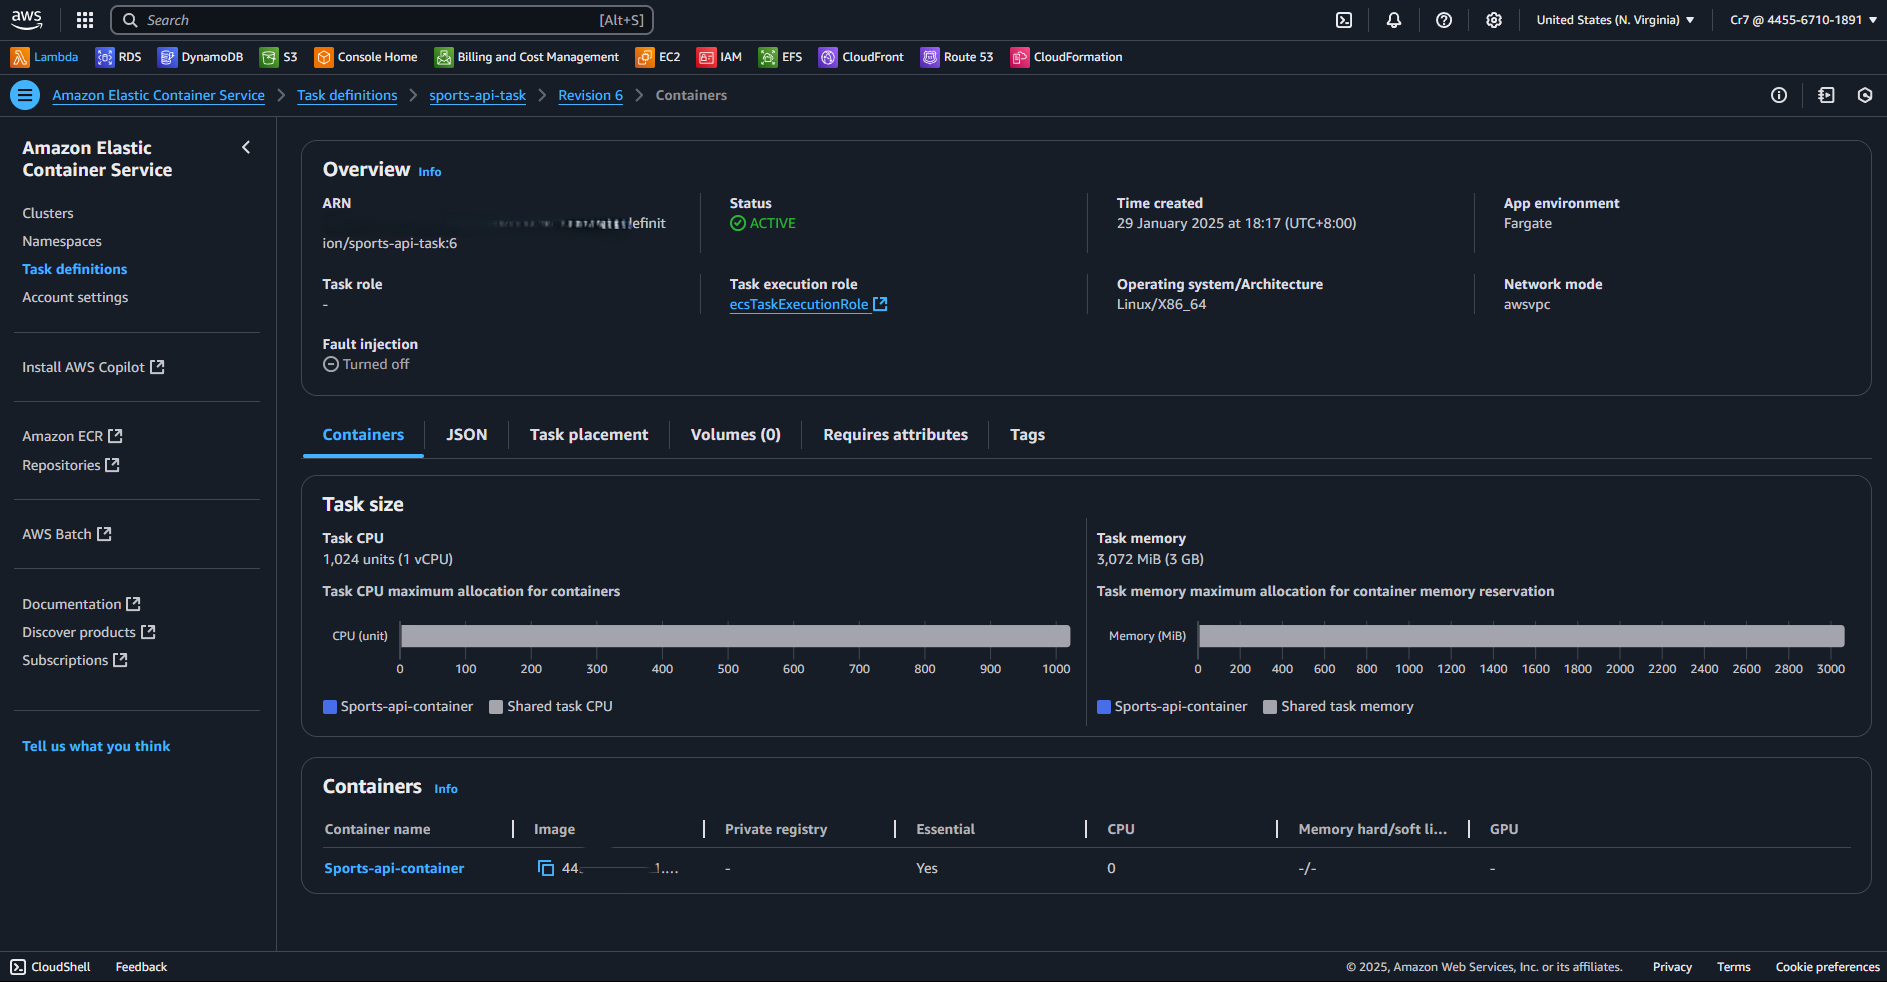Screen dimensions: 1887x982
Task: Toggle the hamburger navigation menu button
Action: [x=25, y=95]
